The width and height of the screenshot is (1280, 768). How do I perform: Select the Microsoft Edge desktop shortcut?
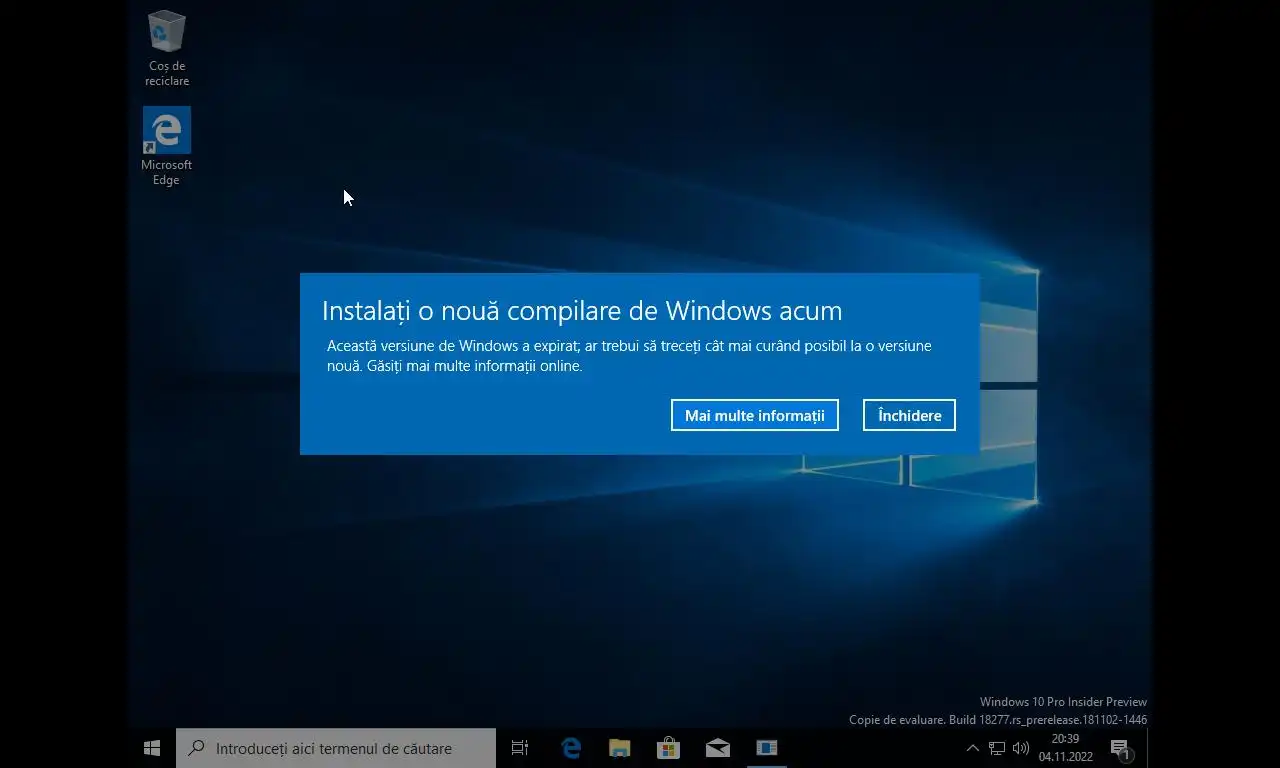click(x=167, y=147)
